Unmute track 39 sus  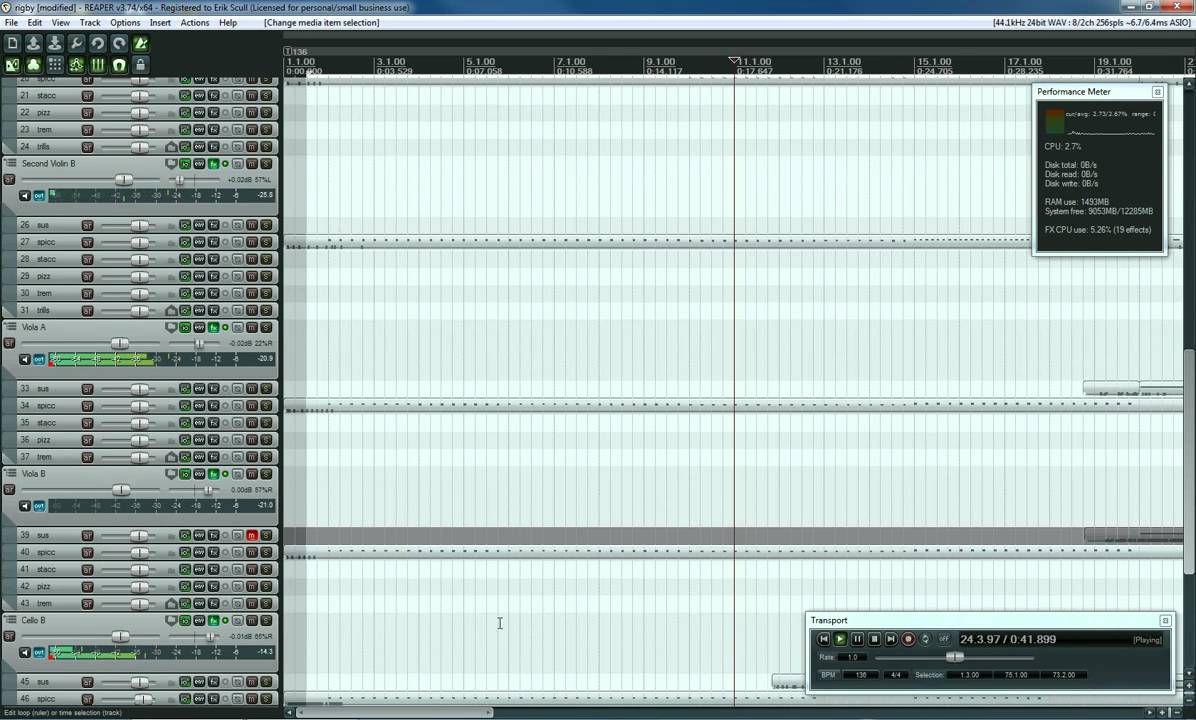(x=252, y=535)
